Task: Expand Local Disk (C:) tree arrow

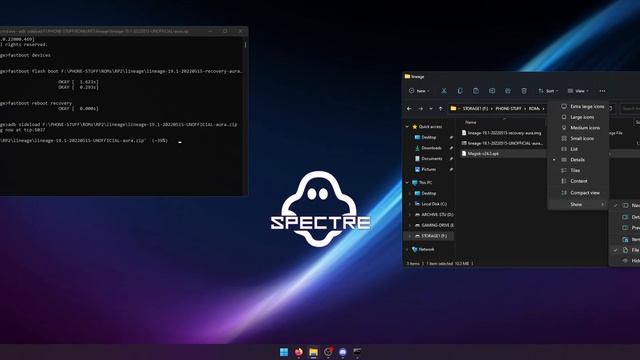Action: point(410,204)
